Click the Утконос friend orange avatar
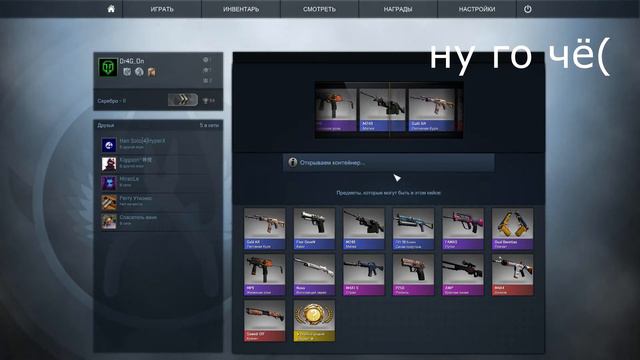Screen dimensions: 640x360 109,202
